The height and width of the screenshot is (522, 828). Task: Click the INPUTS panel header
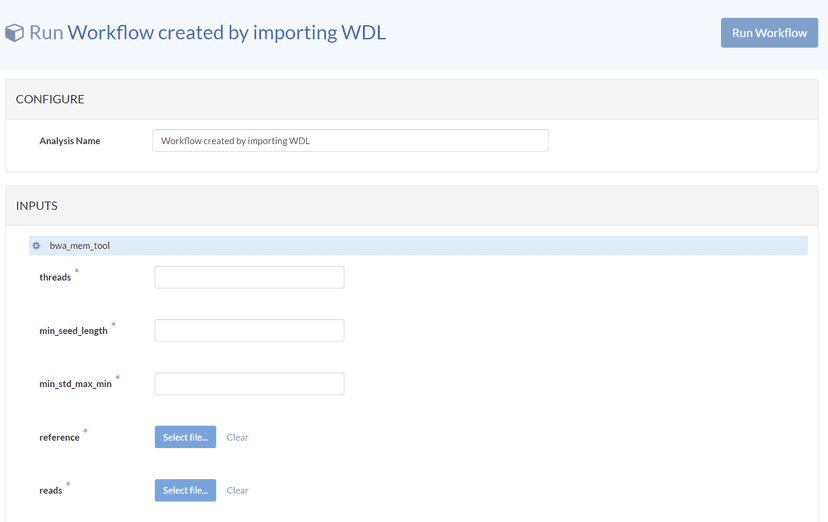click(37, 206)
